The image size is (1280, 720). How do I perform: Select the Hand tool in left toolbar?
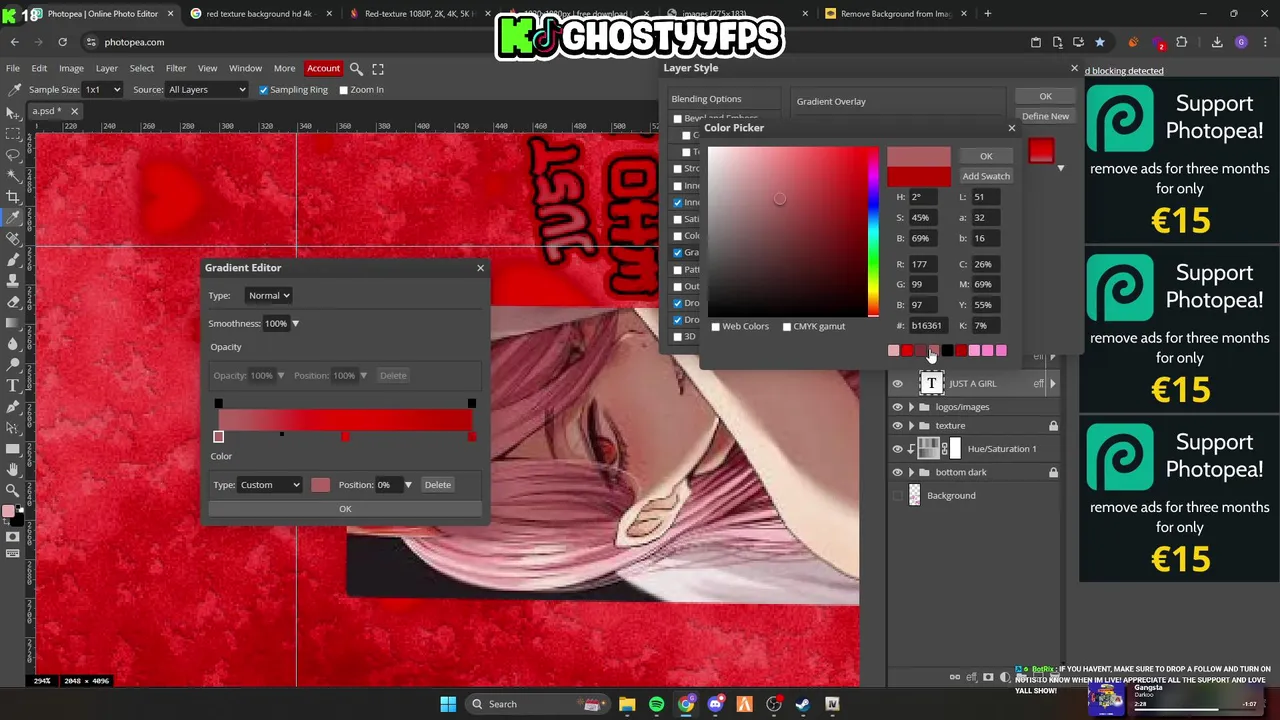point(13,469)
